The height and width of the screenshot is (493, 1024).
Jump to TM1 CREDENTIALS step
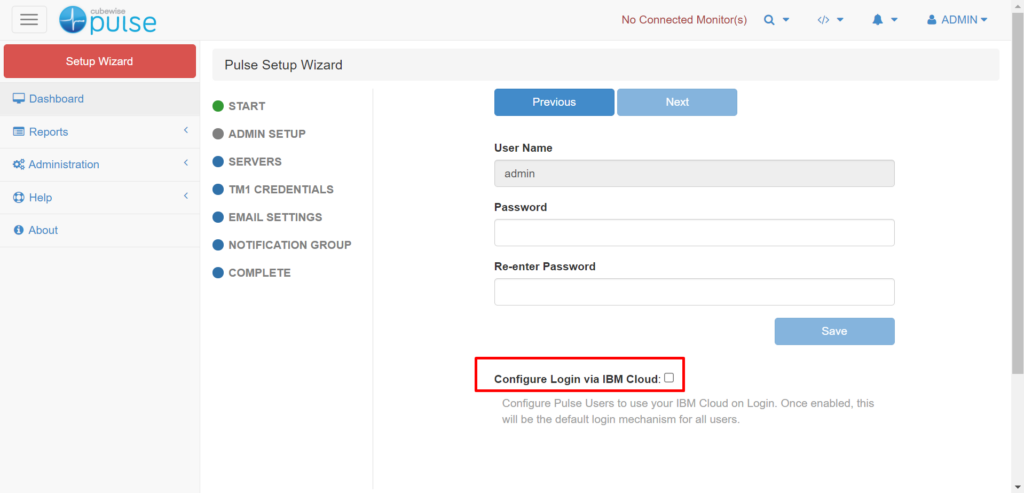click(x=280, y=189)
